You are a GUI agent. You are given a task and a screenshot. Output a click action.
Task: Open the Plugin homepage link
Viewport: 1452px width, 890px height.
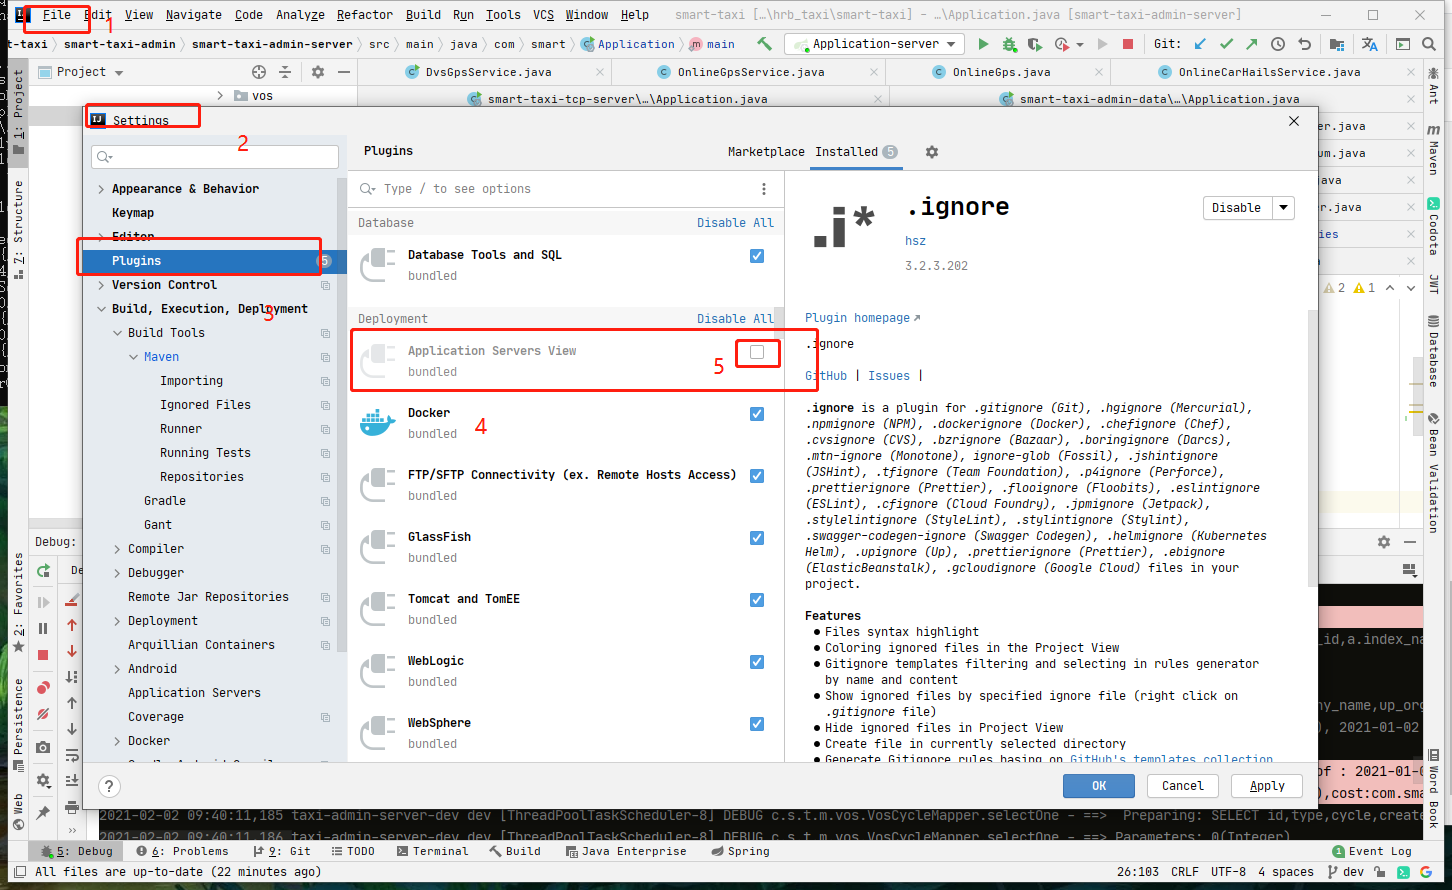(862, 318)
